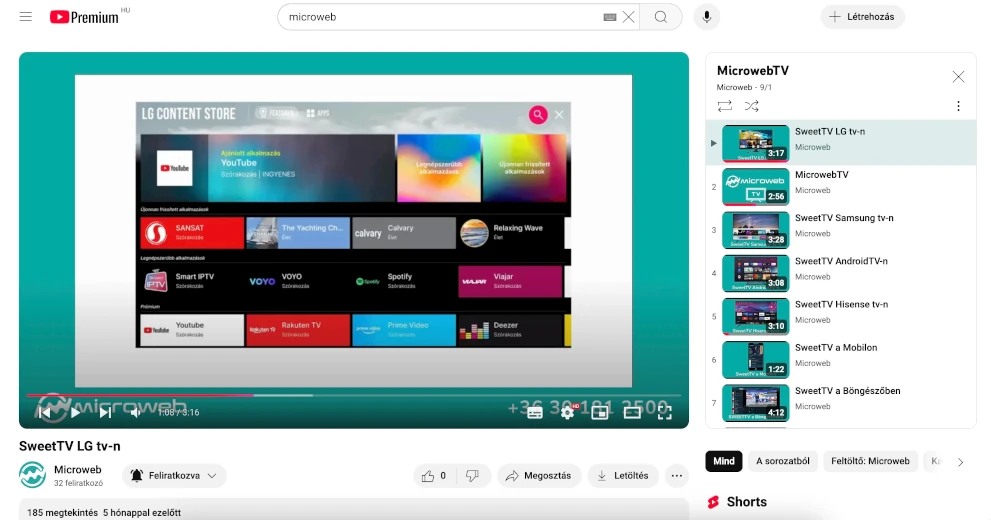Select A sorozatból filter chip
Image resolution: width=991 pixels, height=520 pixels.
click(x=782, y=461)
